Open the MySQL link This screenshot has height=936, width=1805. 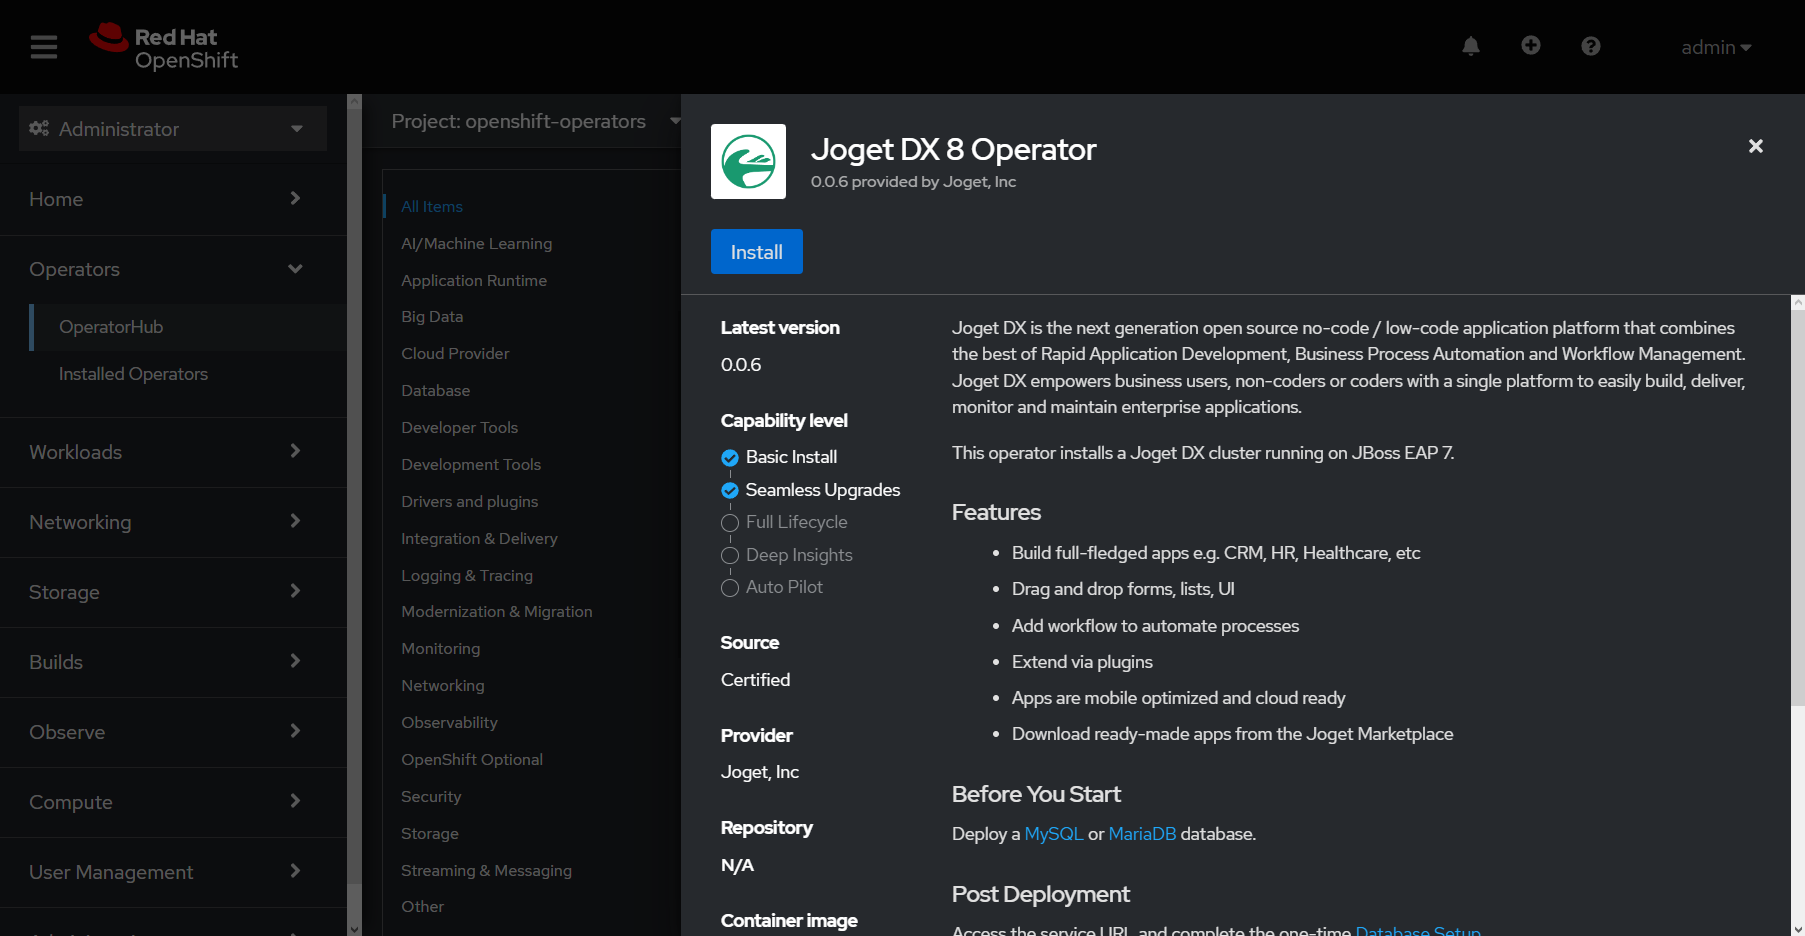(x=1053, y=834)
